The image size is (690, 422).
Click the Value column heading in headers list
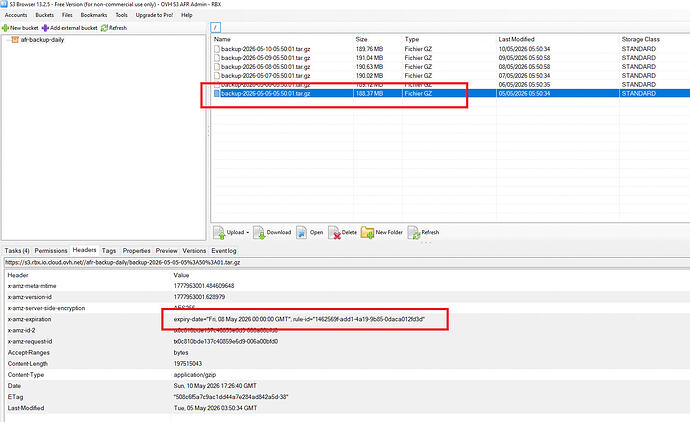click(x=181, y=275)
